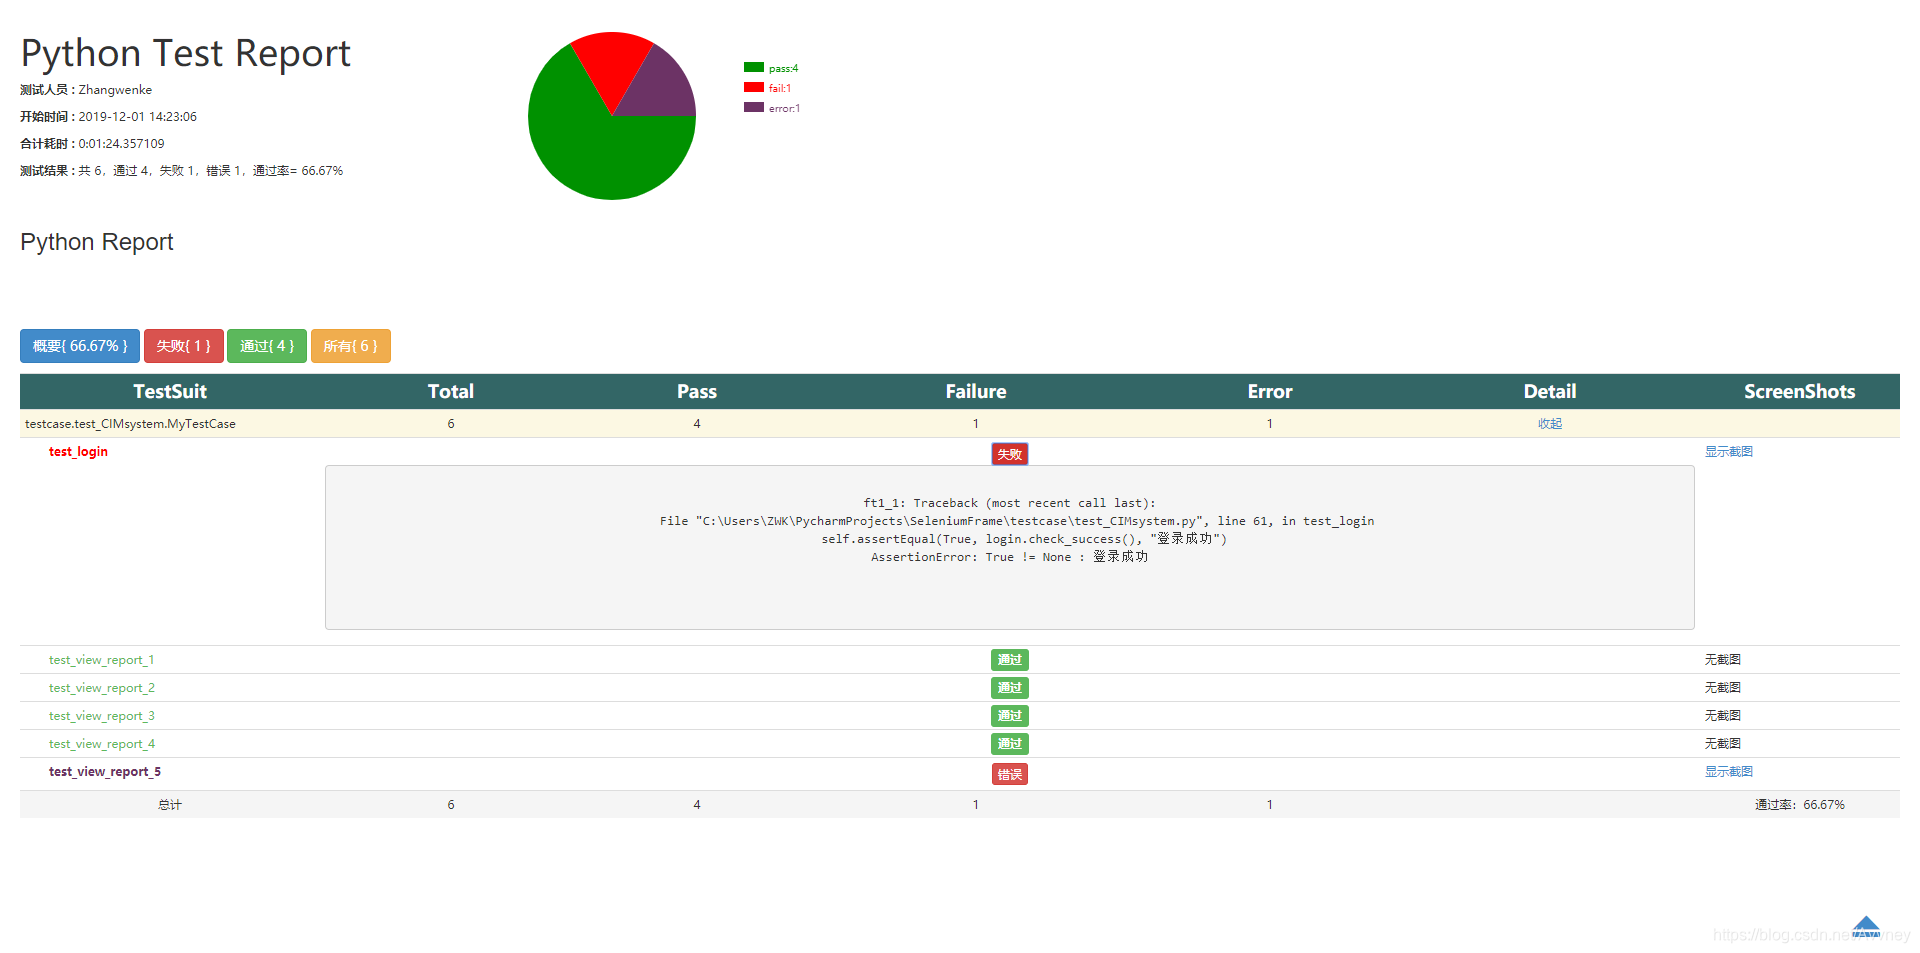This screenshot has height=953, width=1920.
Task: Click the Failure column header
Action: [976, 392]
